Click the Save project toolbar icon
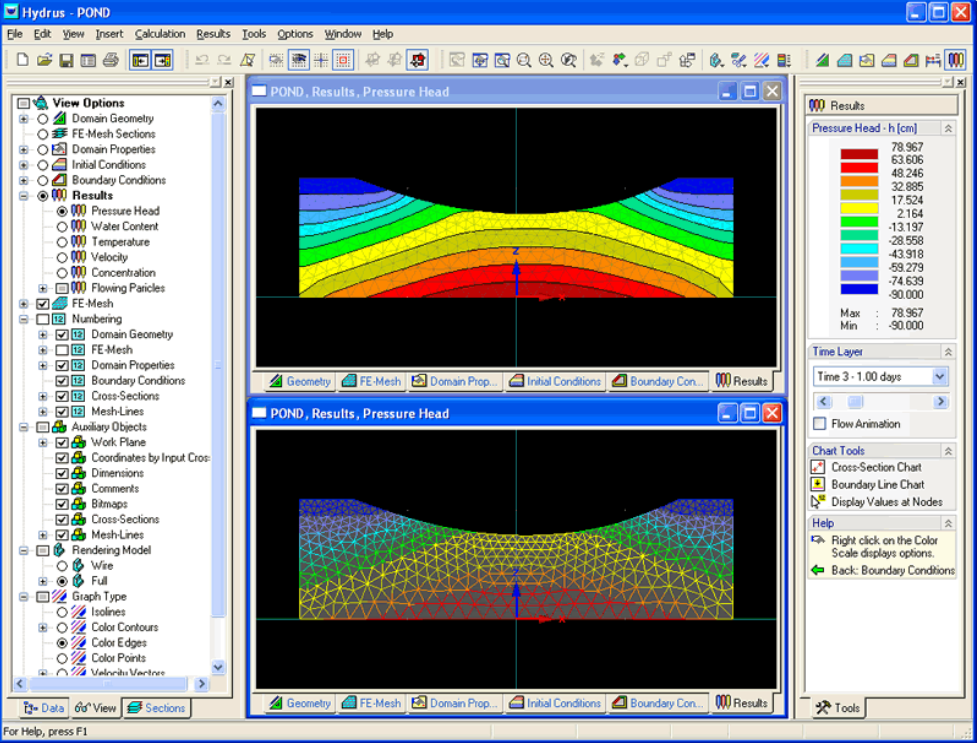 tap(66, 60)
